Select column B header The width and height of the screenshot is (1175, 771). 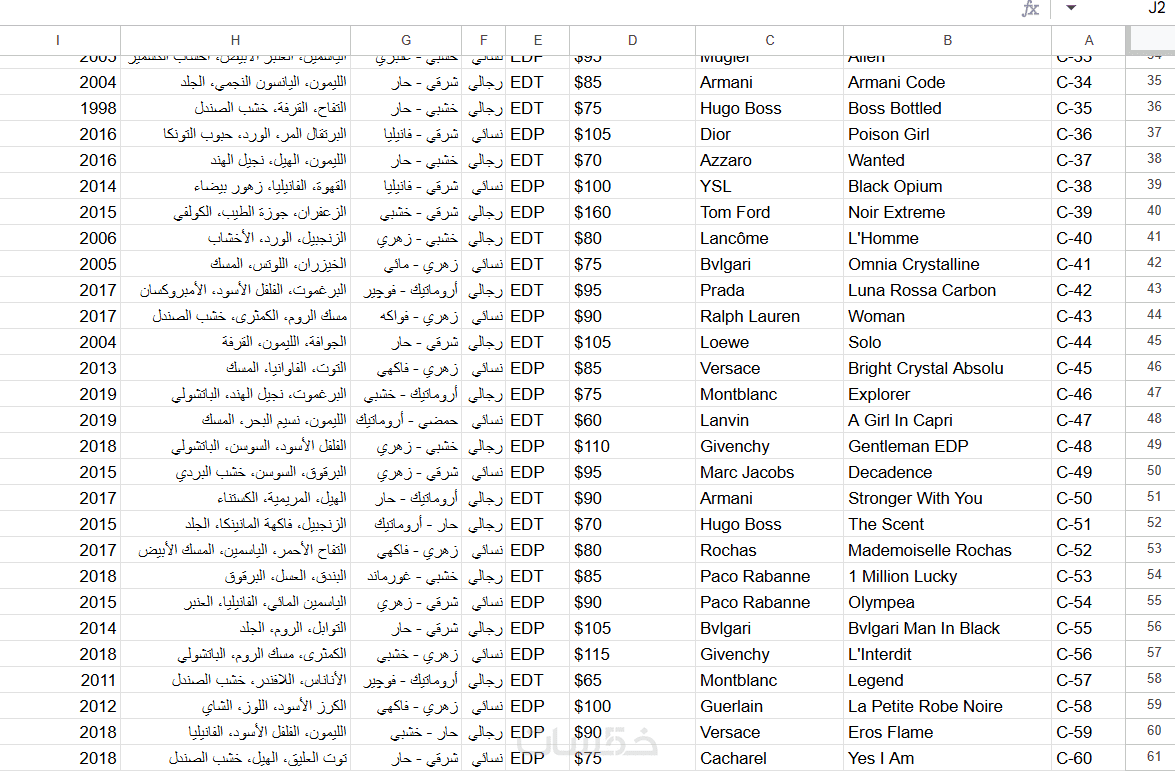click(x=947, y=40)
